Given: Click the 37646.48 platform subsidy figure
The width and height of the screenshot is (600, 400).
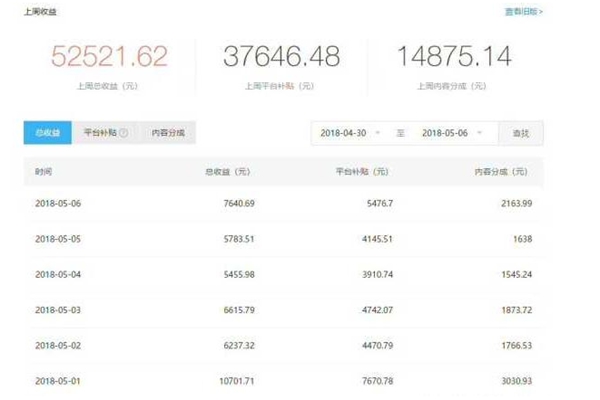Looking at the screenshot, I should tap(282, 56).
